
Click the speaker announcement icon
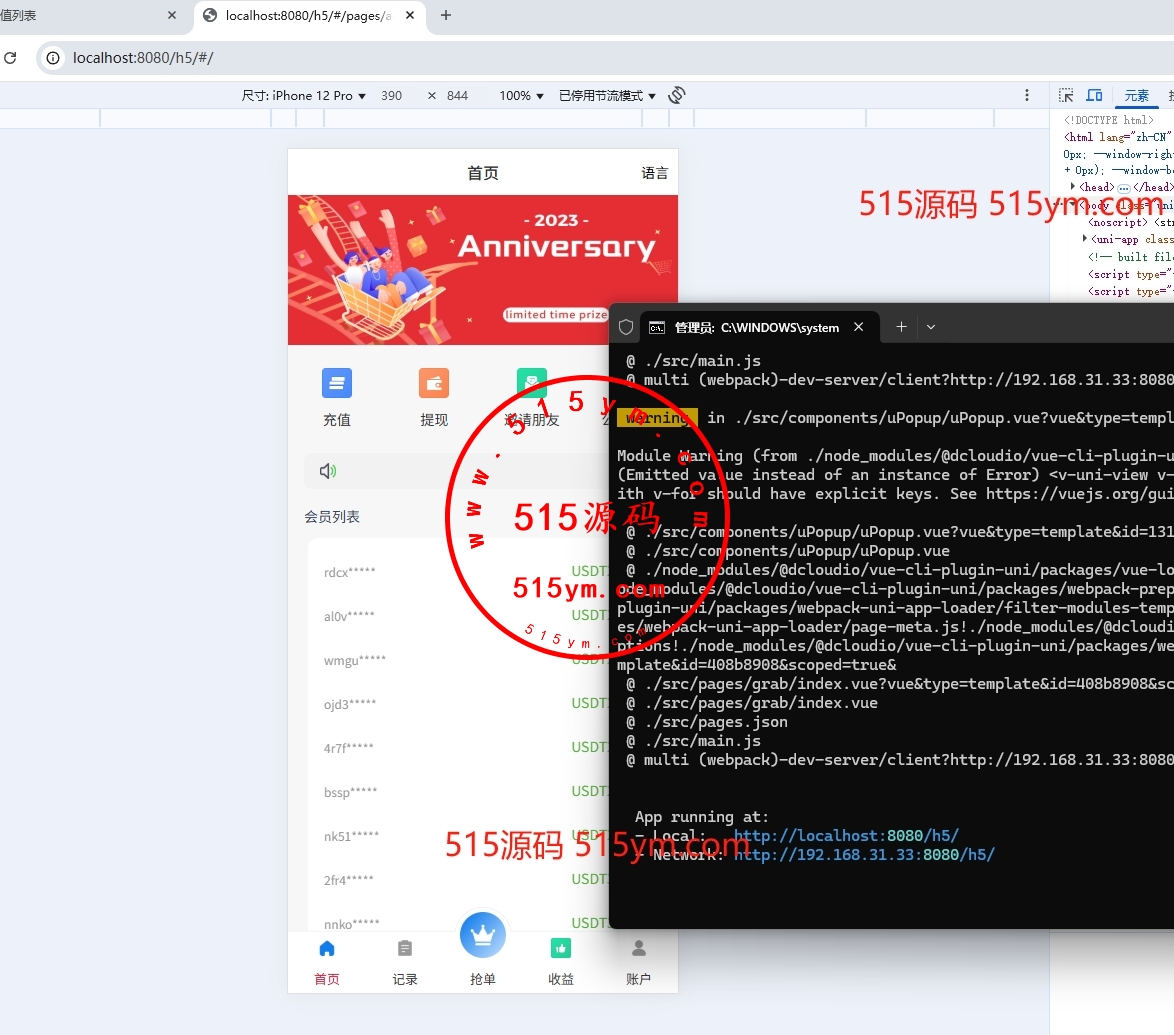328,471
